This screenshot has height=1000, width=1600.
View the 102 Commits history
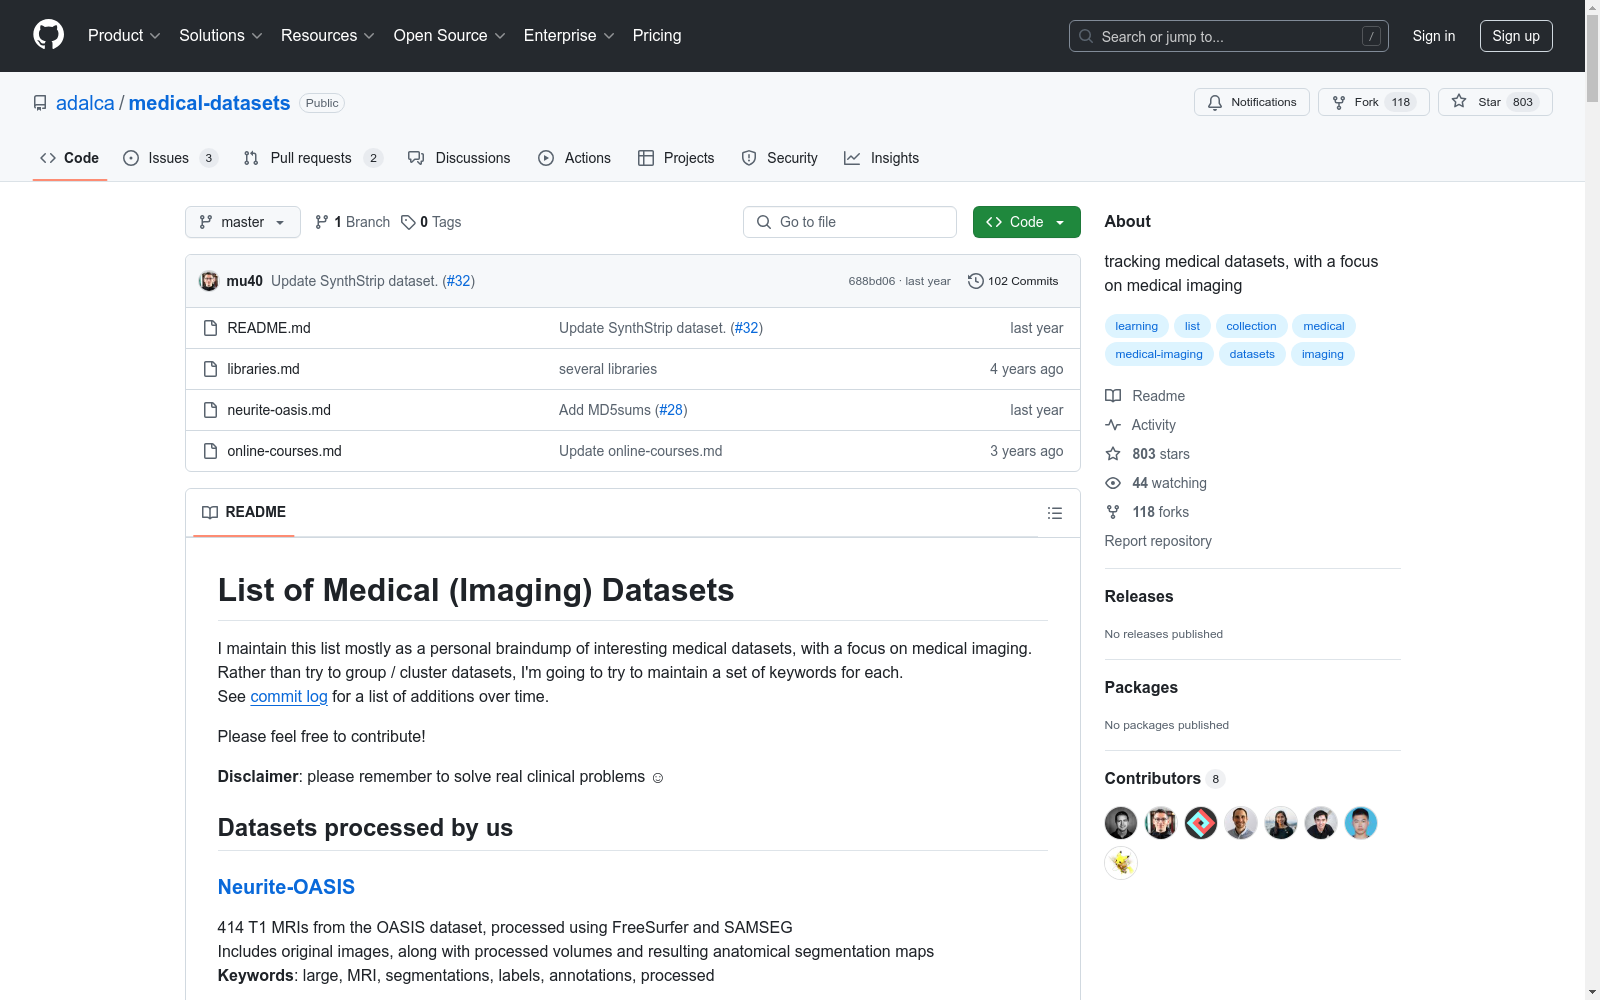point(1013,281)
